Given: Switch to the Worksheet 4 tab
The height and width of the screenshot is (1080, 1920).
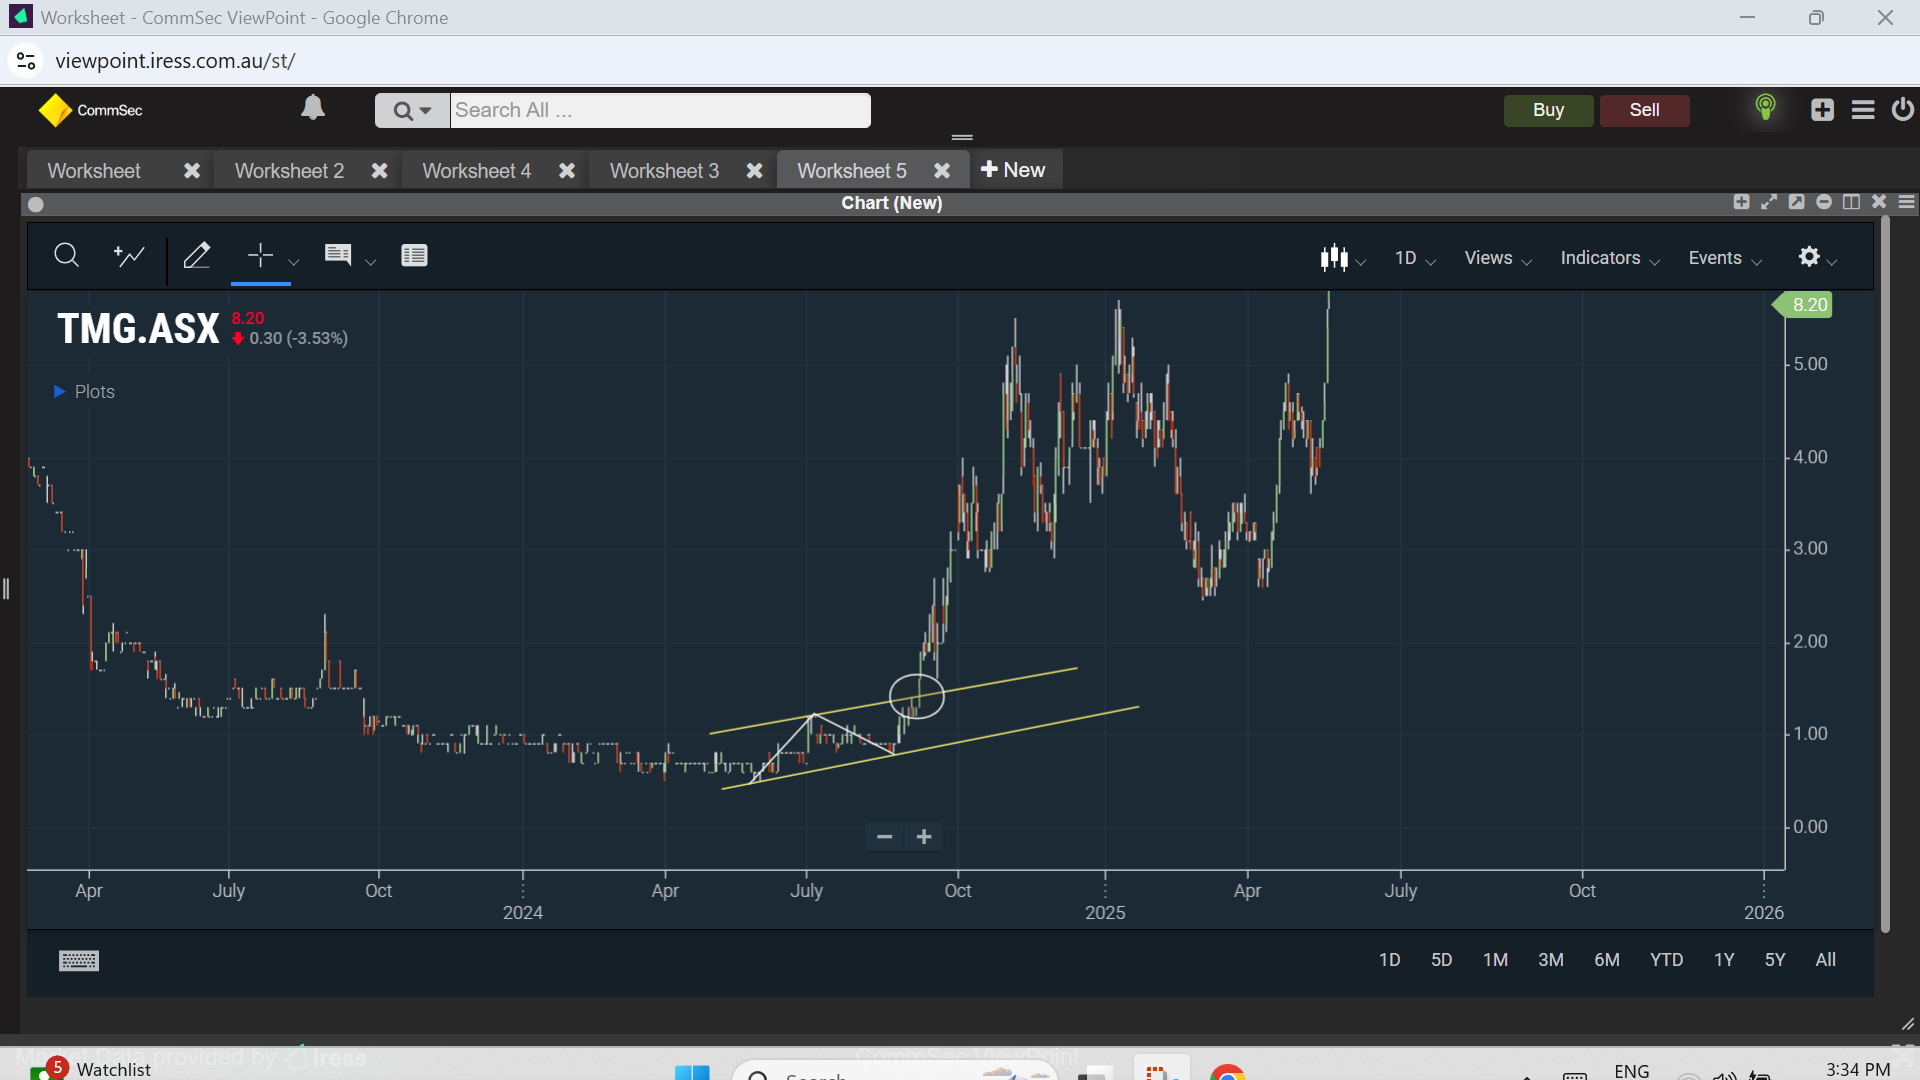Looking at the screenshot, I should click(x=476, y=171).
